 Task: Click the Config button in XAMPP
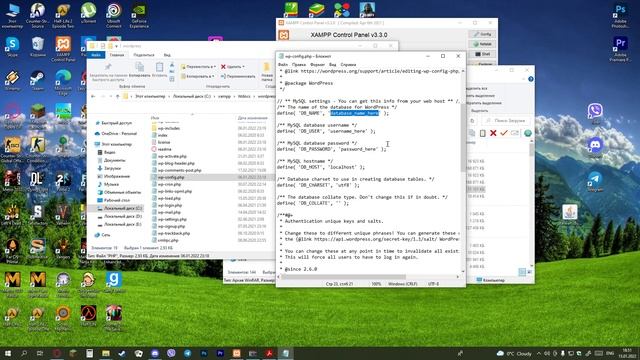482,34
